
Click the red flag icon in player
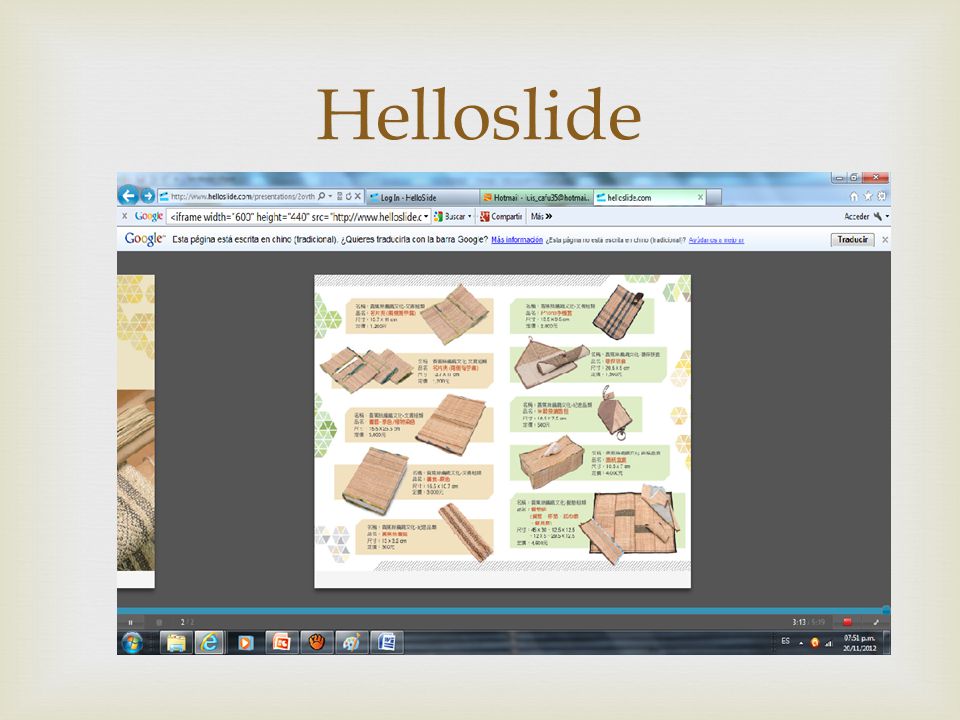(x=847, y=622)
